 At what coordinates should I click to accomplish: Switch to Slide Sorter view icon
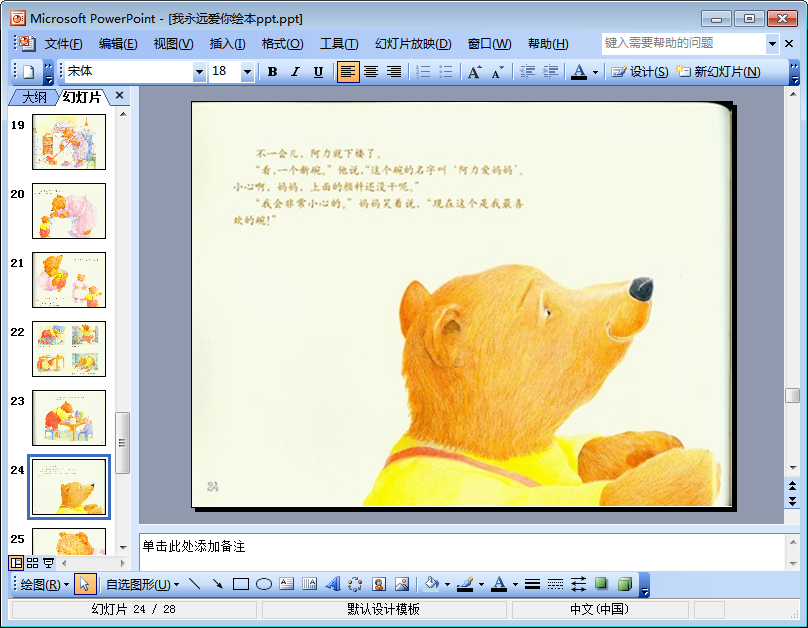[32, 563]
